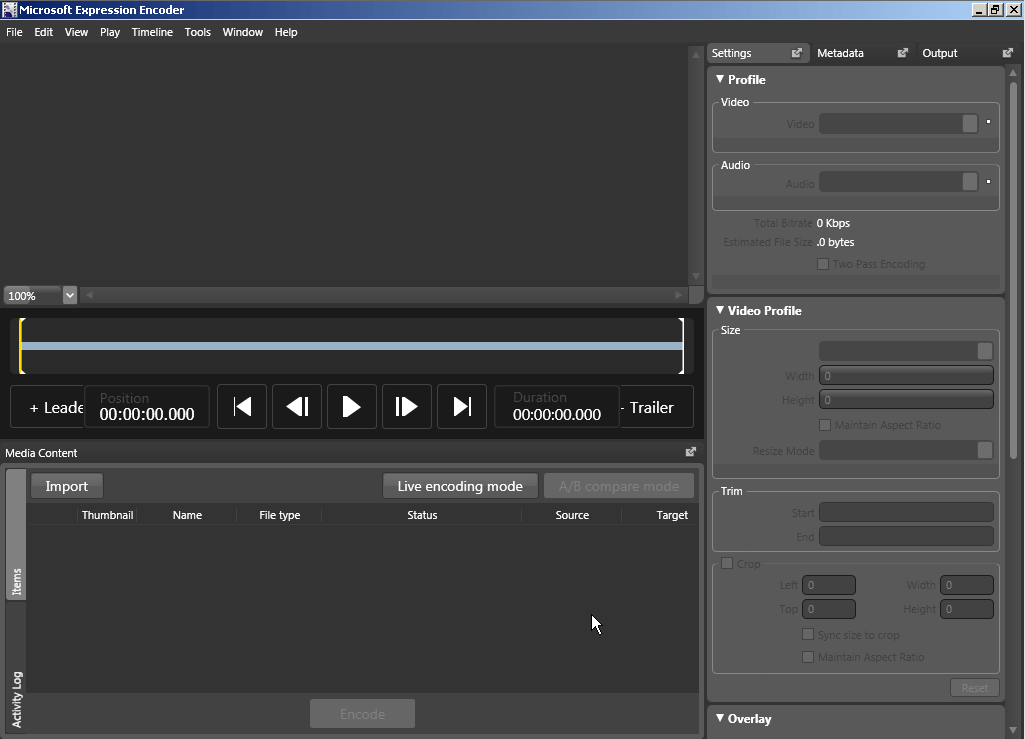This screenshot has height=740, width=1025.
Task: Toggle the Crop checkbox
Action: 727,563
